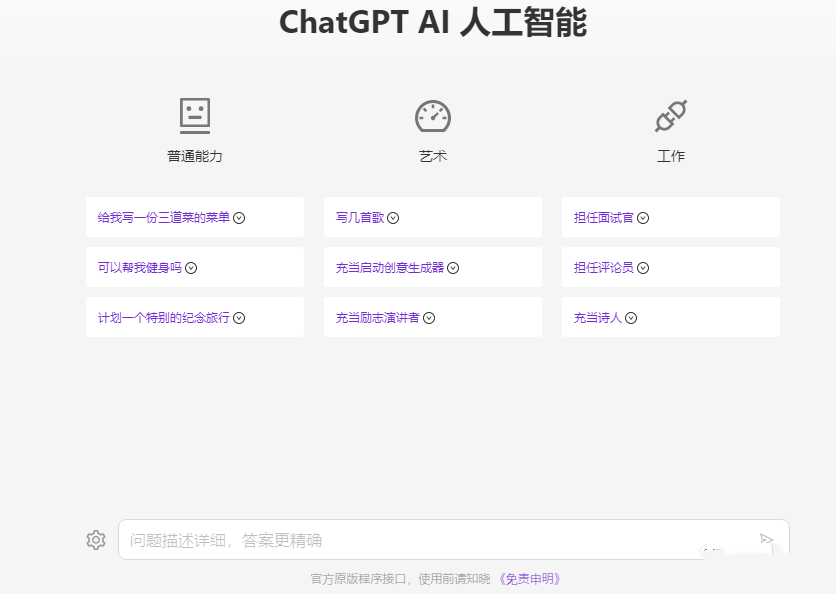This screenshot has width=836, height=594.
Task: Click the 工作 category label
Action: [671, 156]
